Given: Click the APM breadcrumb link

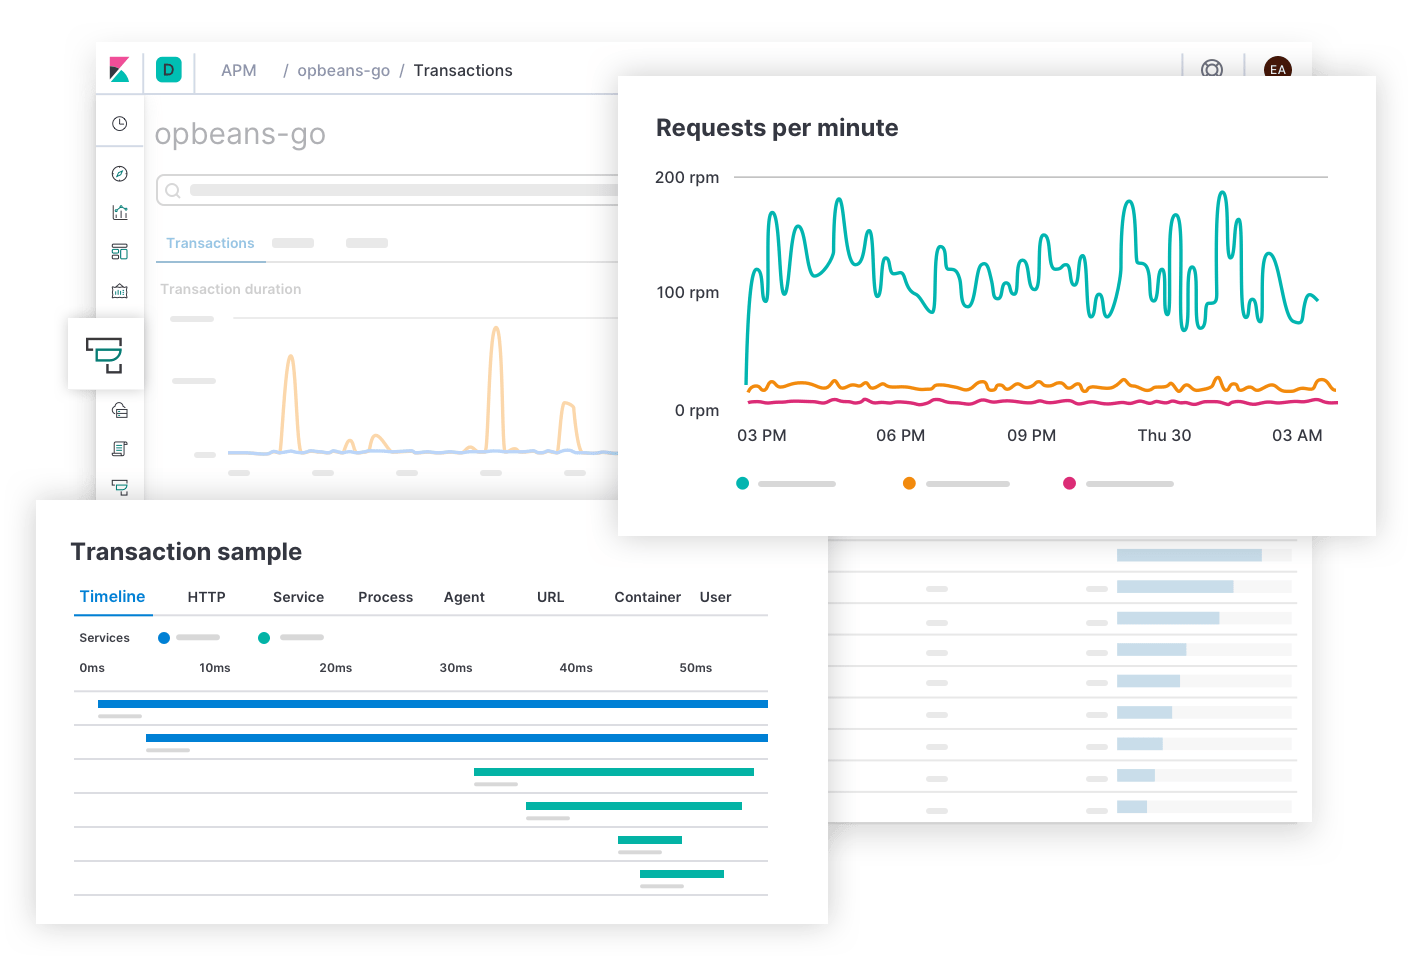Looking at the screenshot, I should 238,70.
